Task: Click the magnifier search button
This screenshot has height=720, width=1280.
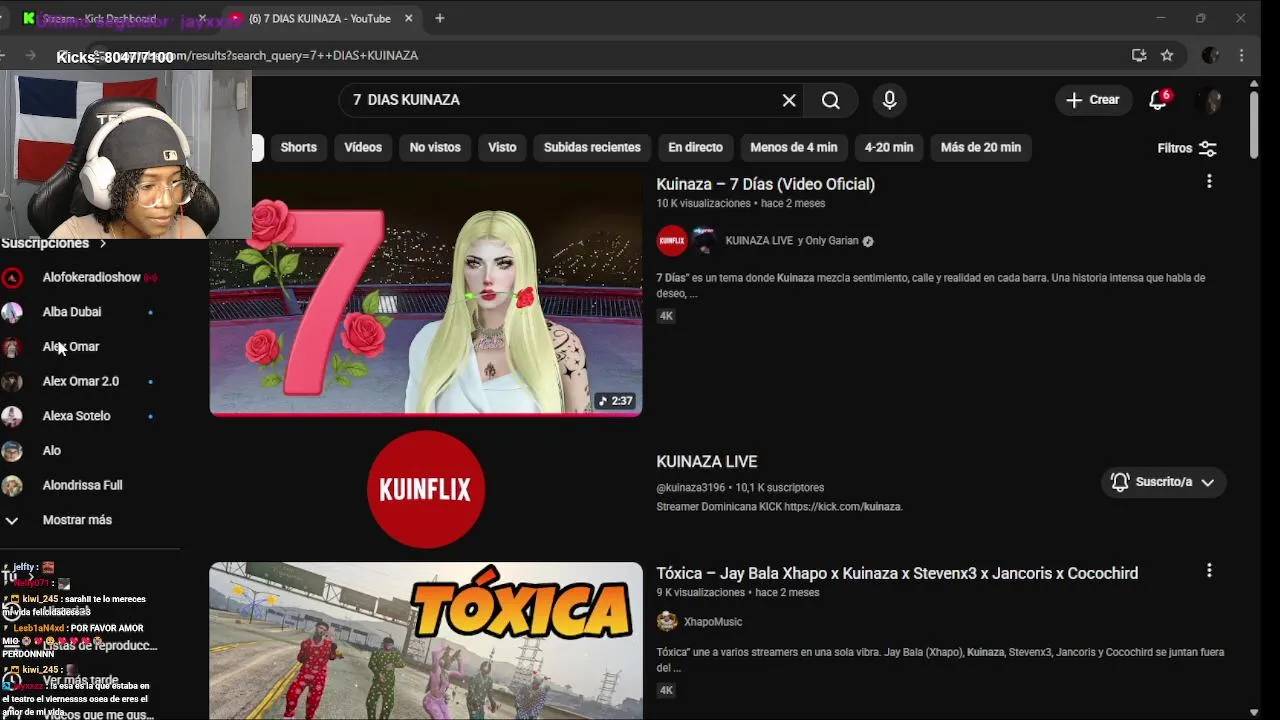Action: [x=831, y=100]
